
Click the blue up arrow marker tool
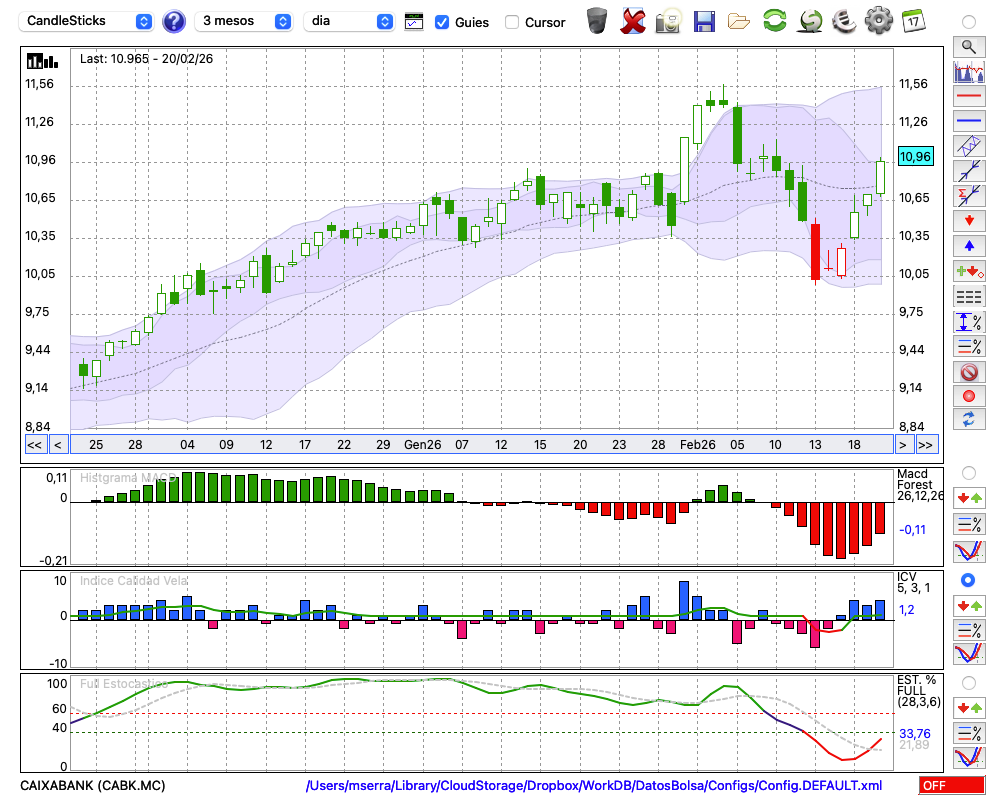click(x=969, y=246)
